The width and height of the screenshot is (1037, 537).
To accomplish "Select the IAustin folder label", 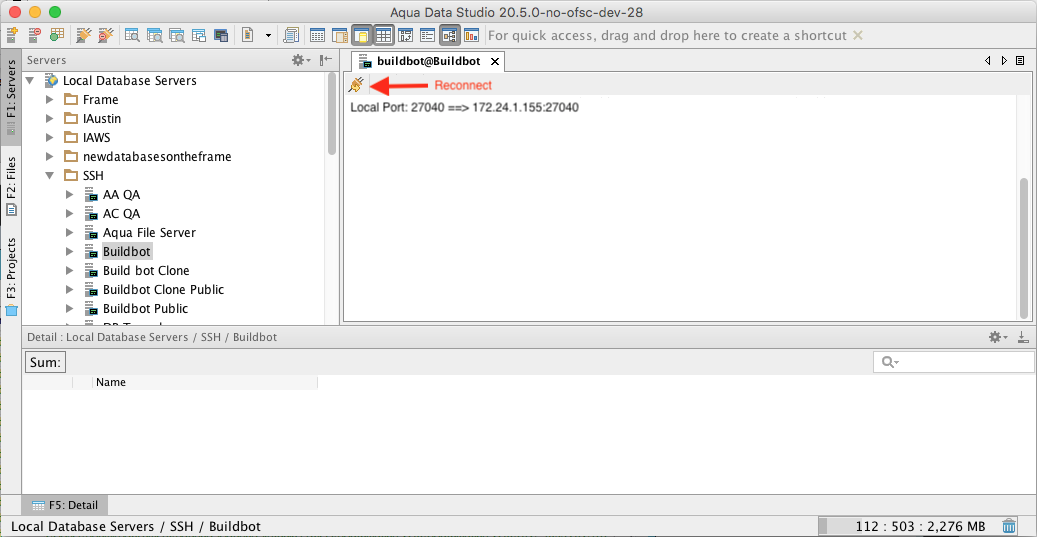I will pyautogui.click(x=102, y=119).
